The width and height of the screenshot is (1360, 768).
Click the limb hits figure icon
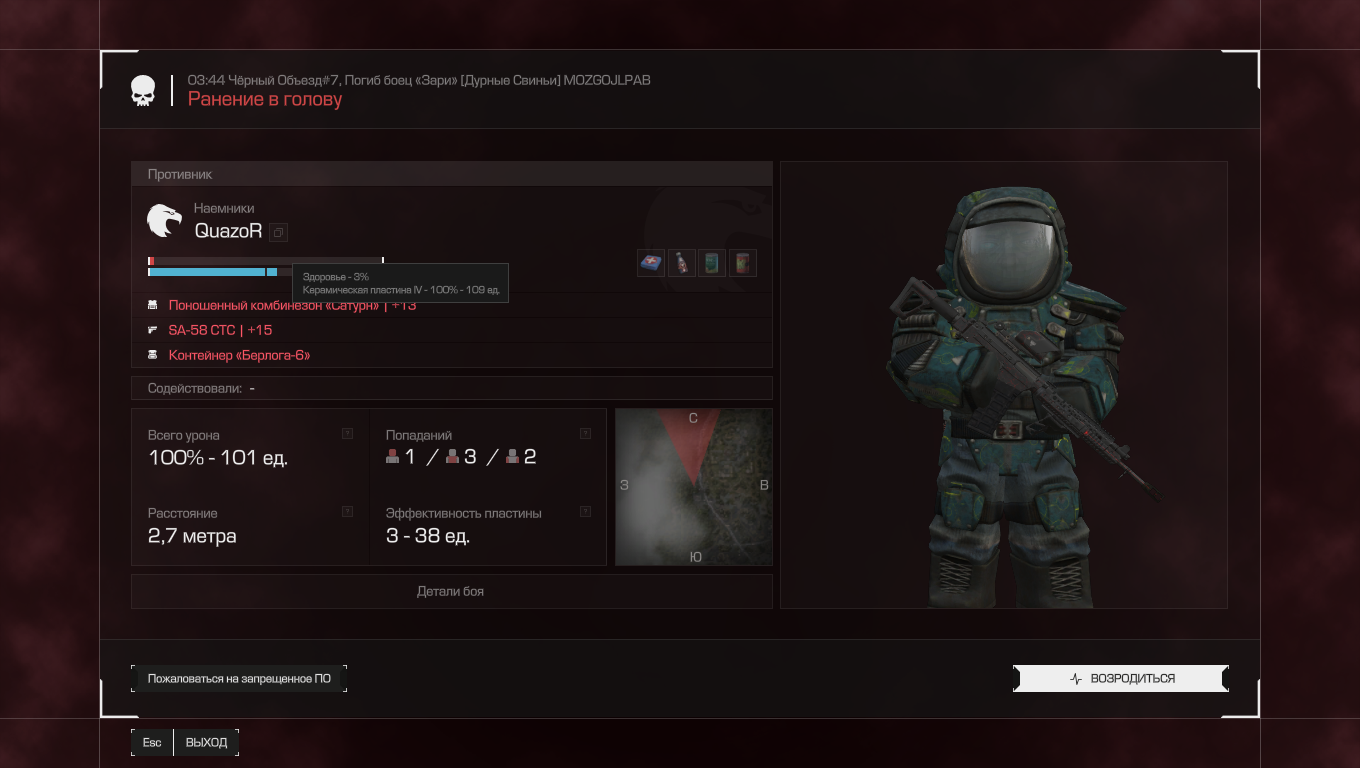tap(513, 457)
